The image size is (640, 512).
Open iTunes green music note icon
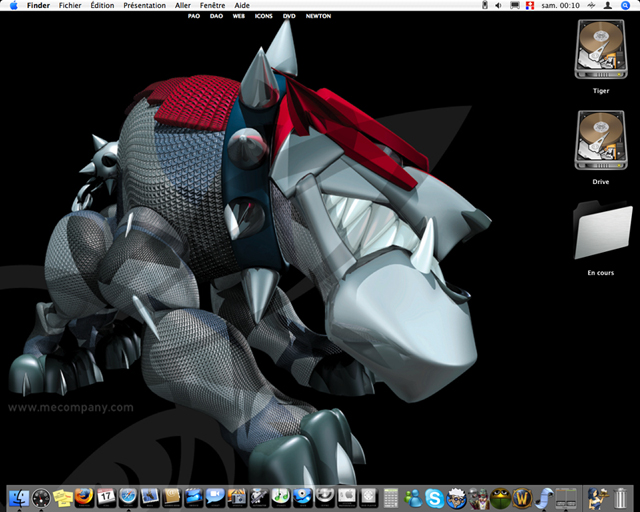(x=281, y=498)
